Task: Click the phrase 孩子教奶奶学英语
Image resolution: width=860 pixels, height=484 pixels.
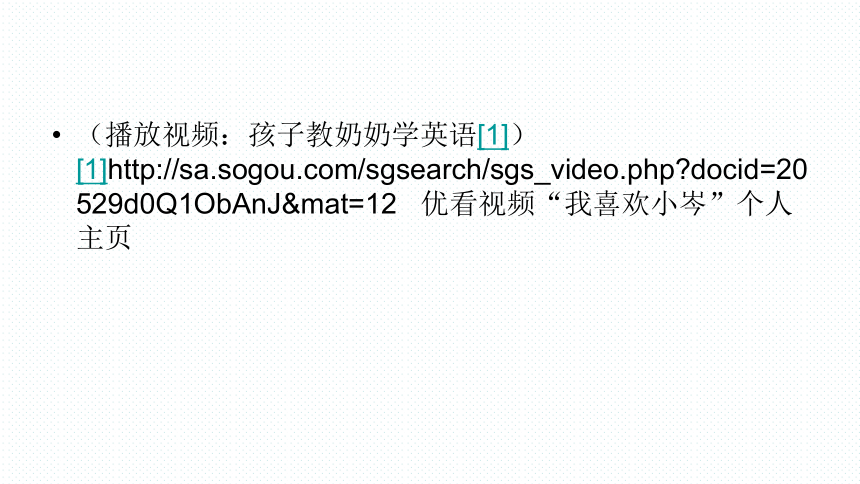Action: [363, 135]
